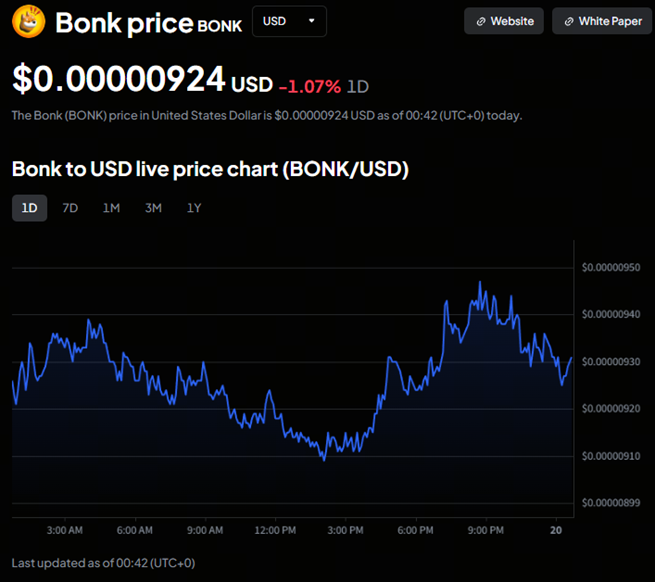
Task: Click the $0.00000950 price axis label
Action: (x=610, y=267)
